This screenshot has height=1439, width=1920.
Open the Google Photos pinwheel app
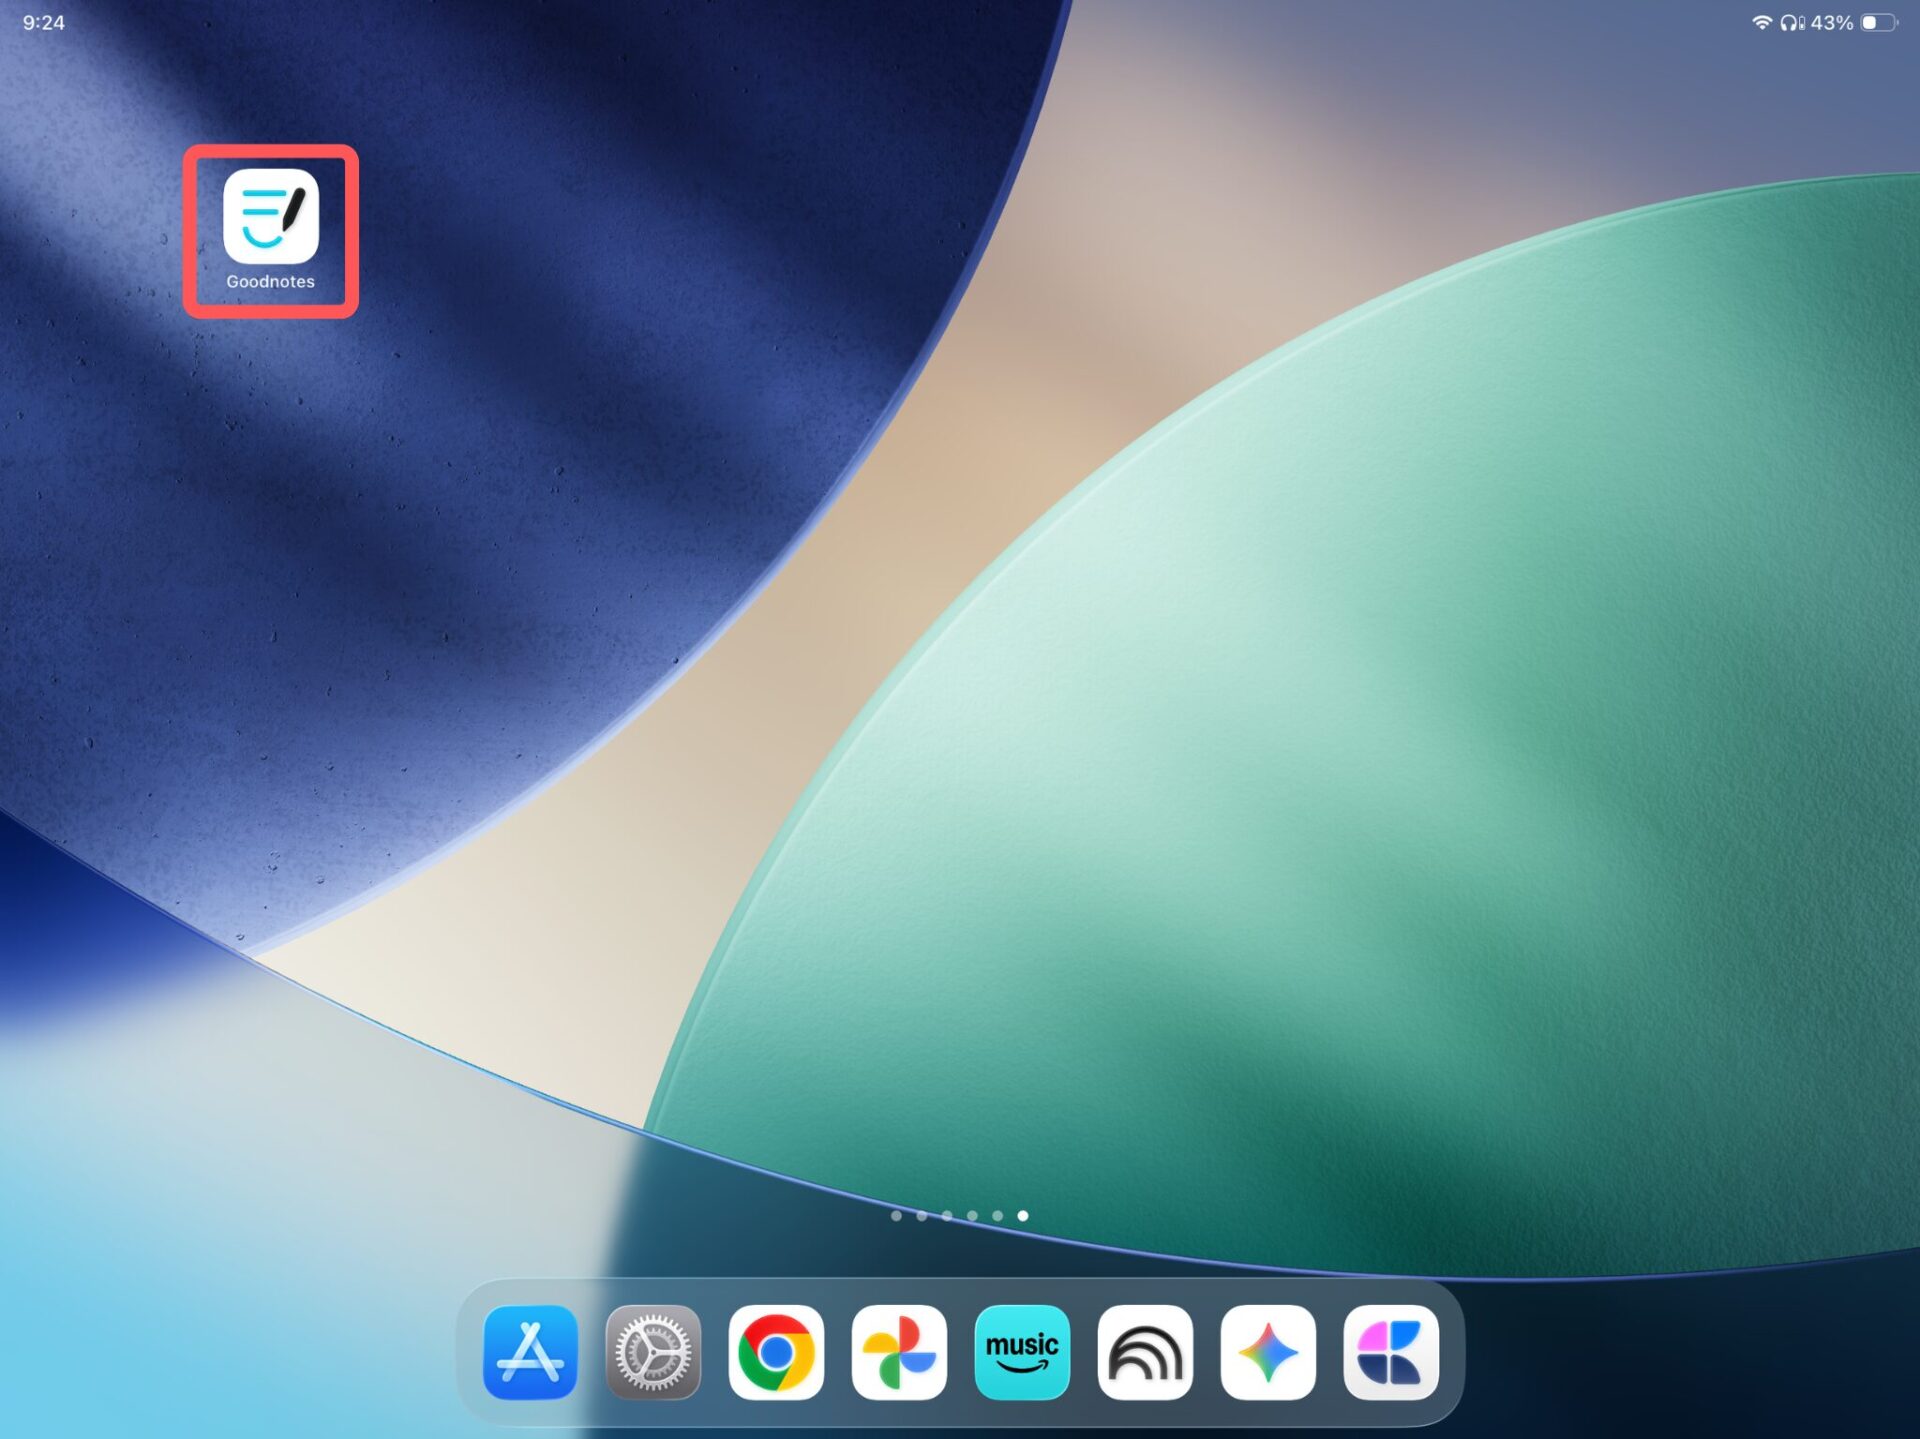point(899,1352)
